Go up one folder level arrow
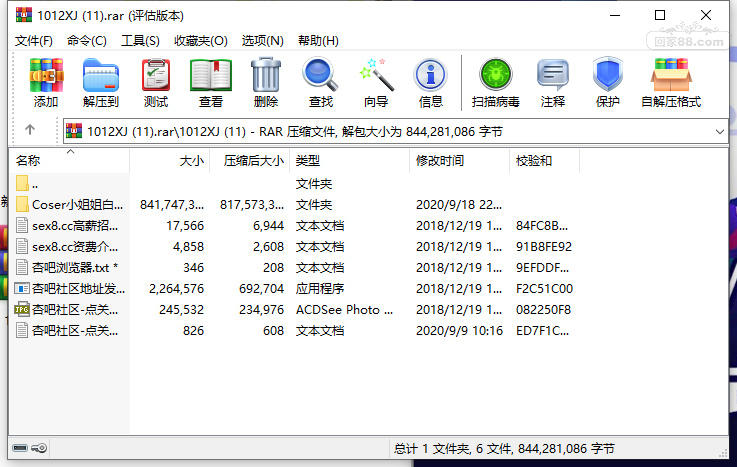 (30, 130)
